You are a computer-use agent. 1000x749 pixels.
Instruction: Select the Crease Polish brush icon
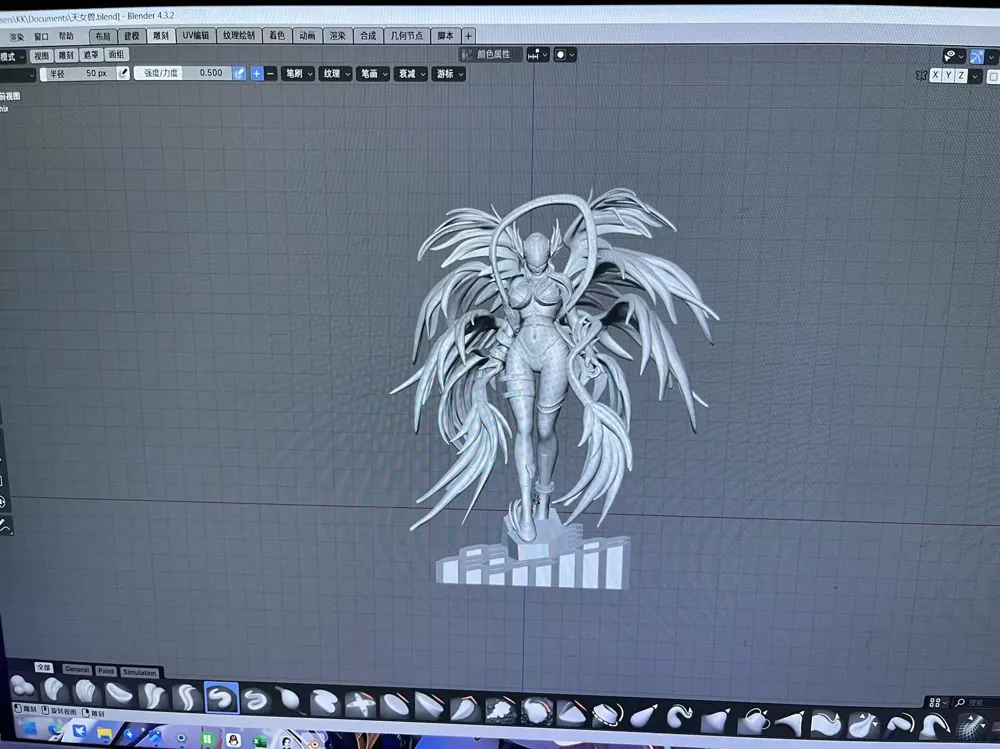[152, 696]
